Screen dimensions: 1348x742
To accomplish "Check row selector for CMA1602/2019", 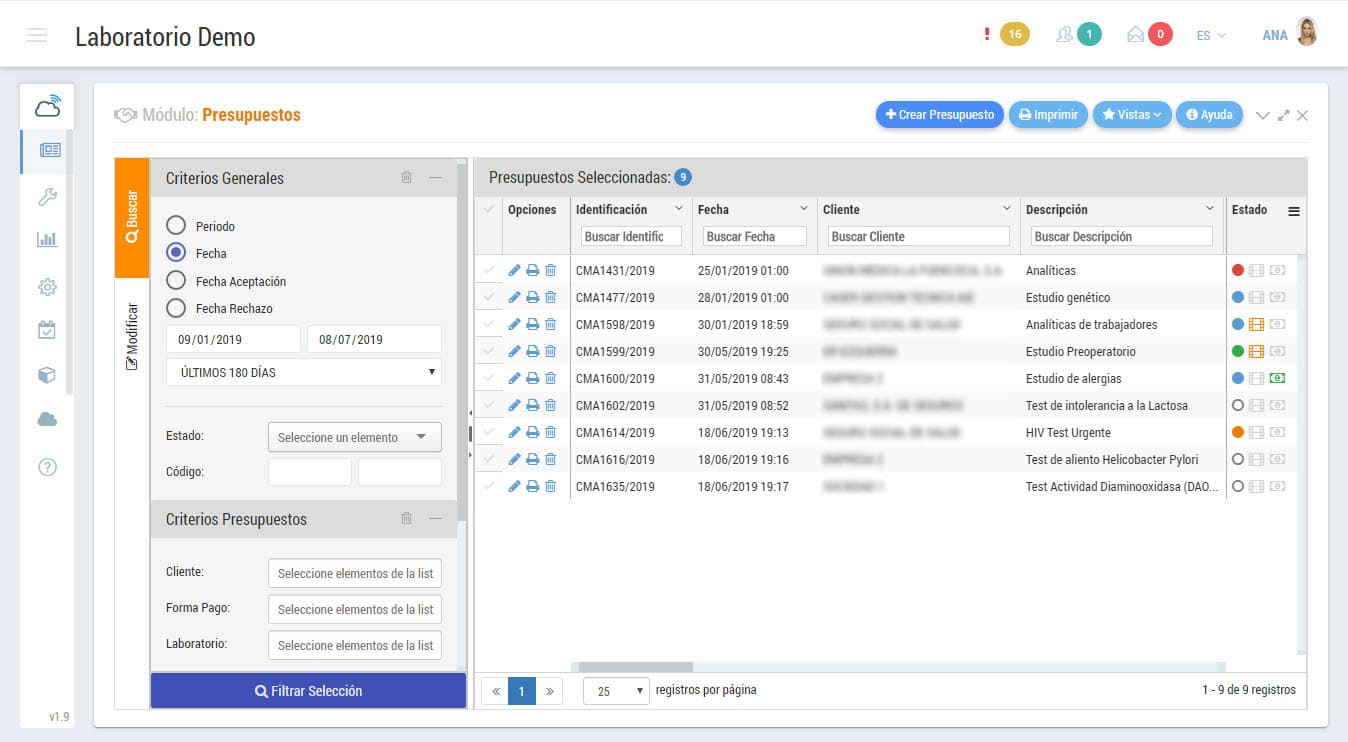I will click(x=488, y=405).
